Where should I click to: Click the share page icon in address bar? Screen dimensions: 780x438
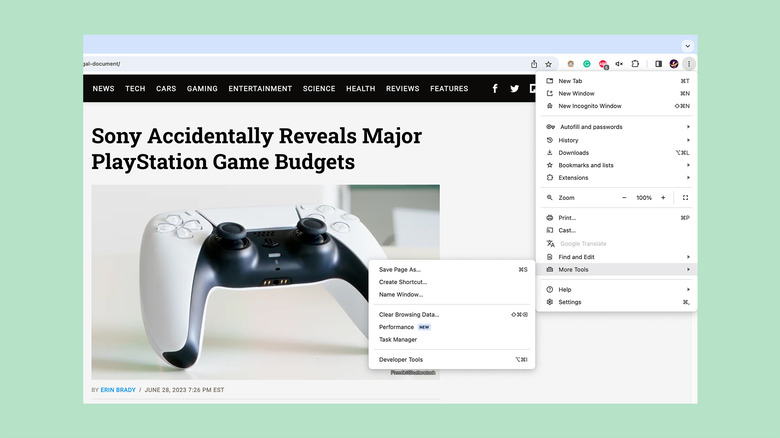point(534,64)
